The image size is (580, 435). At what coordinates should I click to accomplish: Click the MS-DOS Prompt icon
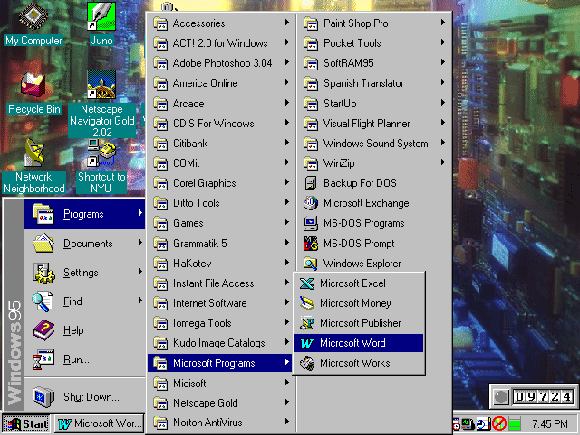coord(310,243)
